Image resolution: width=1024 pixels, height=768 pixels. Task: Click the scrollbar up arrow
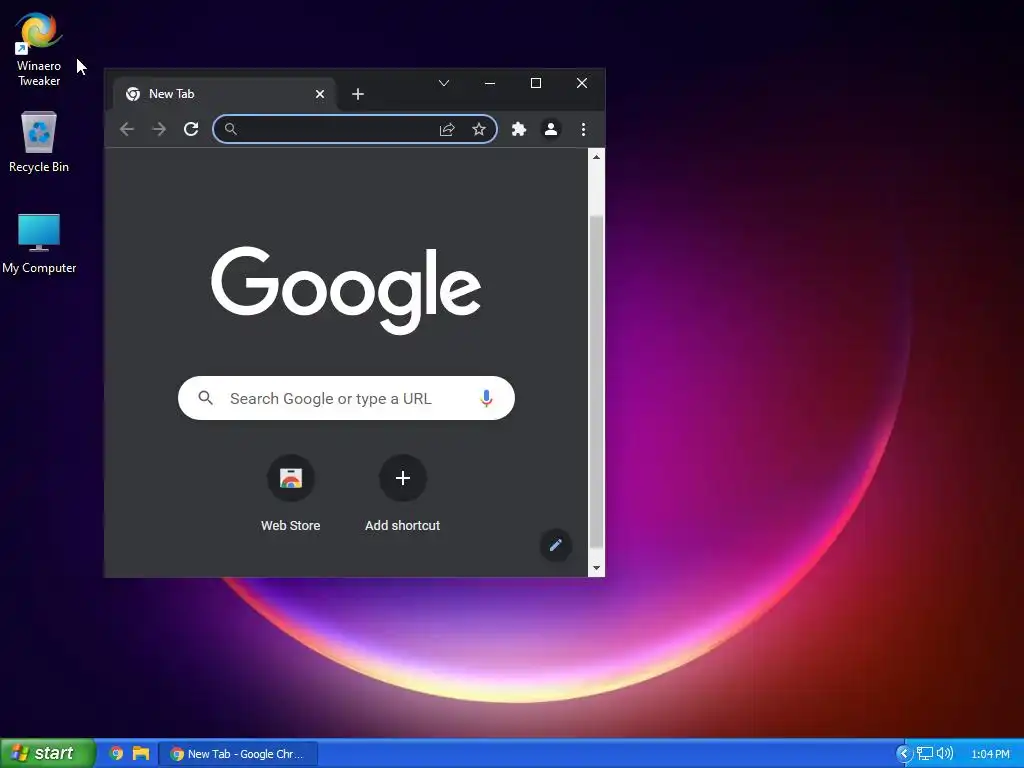click(x=596, y=157)
